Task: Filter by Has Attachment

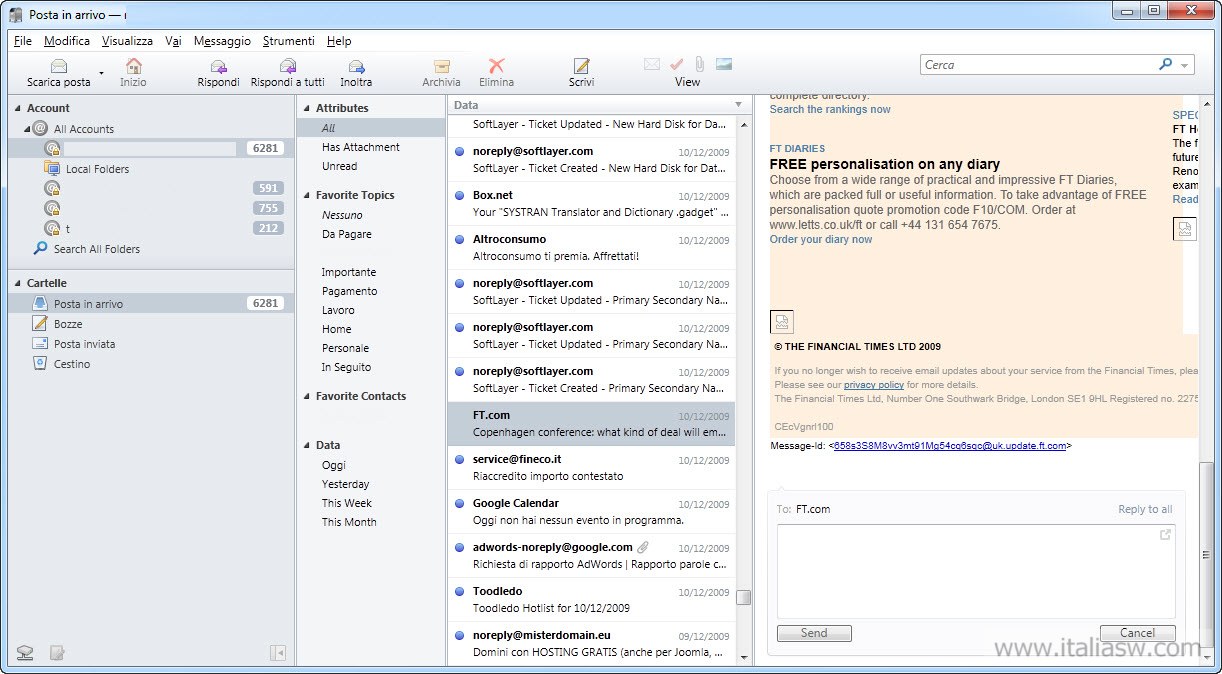Action: 361,147
